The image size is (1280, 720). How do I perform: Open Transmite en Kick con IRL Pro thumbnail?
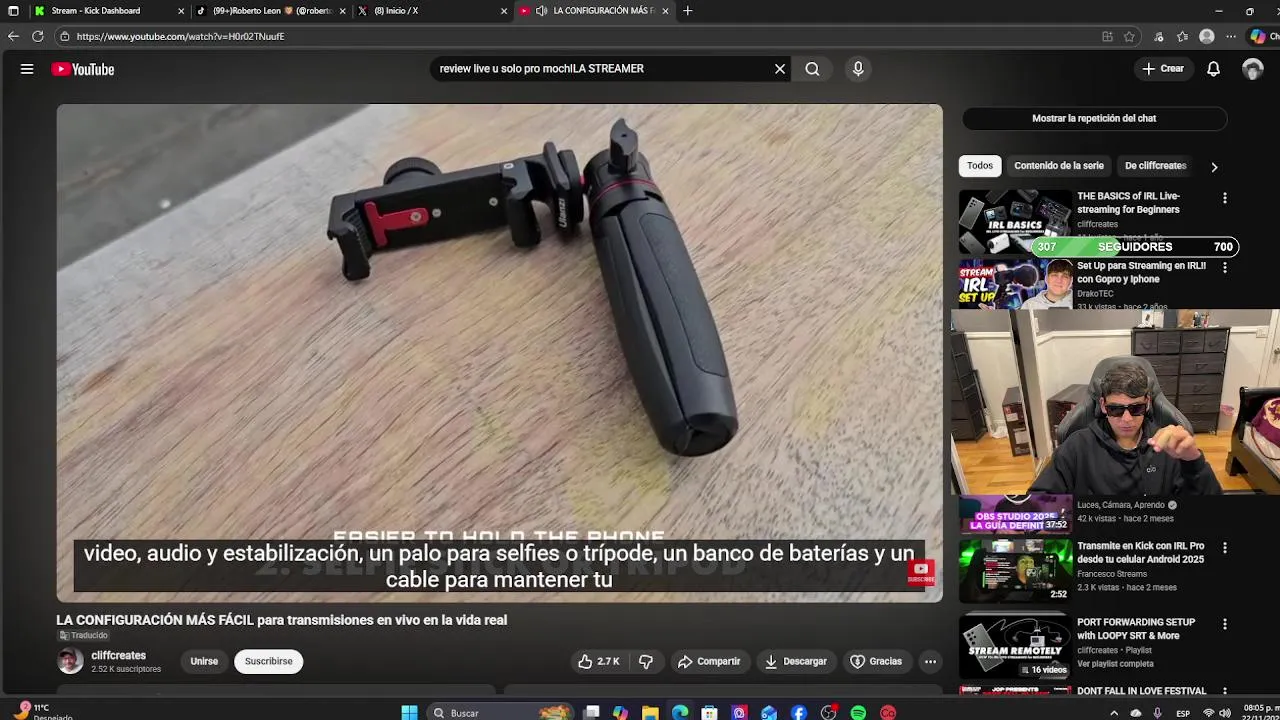click(1015, 571)
